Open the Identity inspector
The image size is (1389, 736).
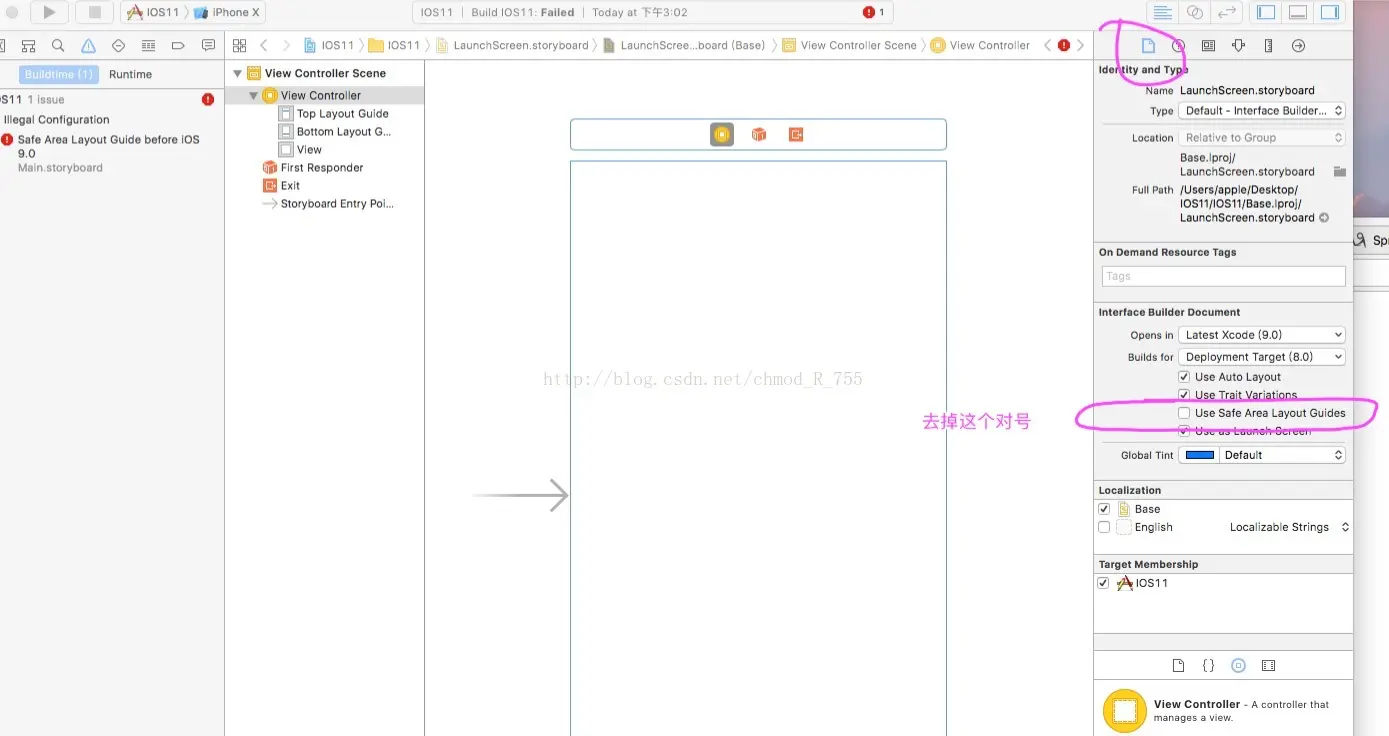(x=1208, y=46)
